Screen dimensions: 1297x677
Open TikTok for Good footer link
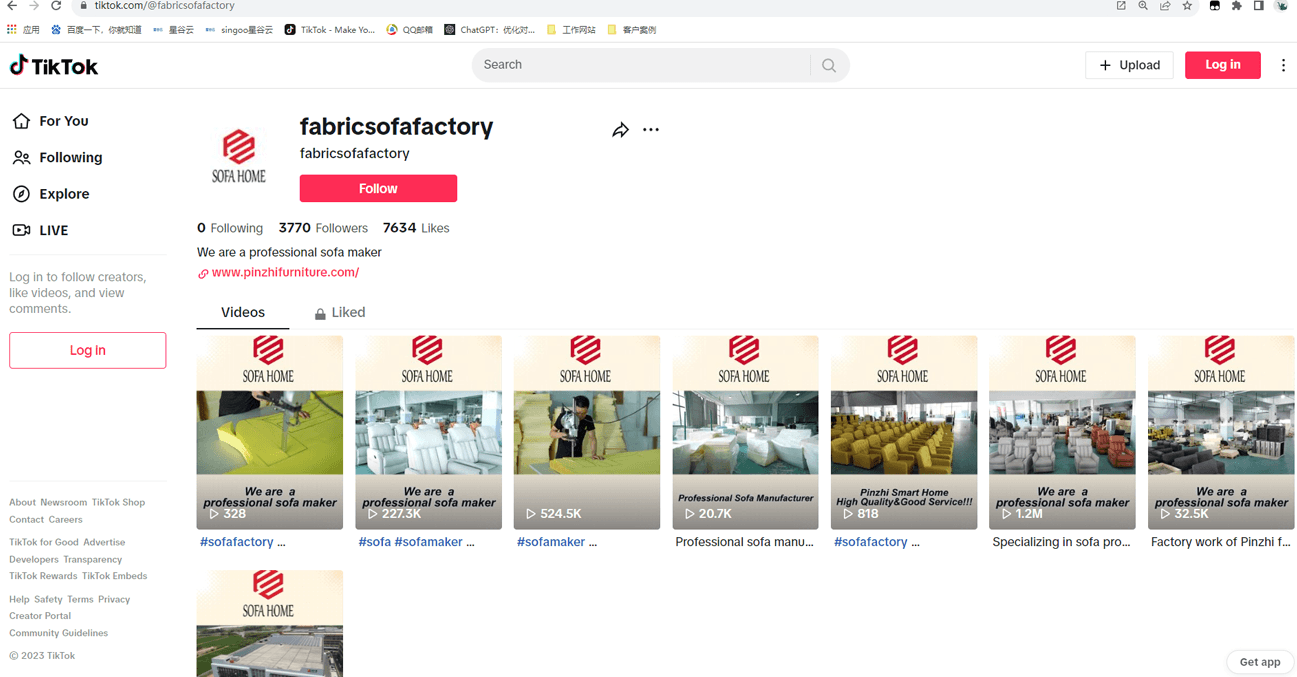(x=44, y=542)
